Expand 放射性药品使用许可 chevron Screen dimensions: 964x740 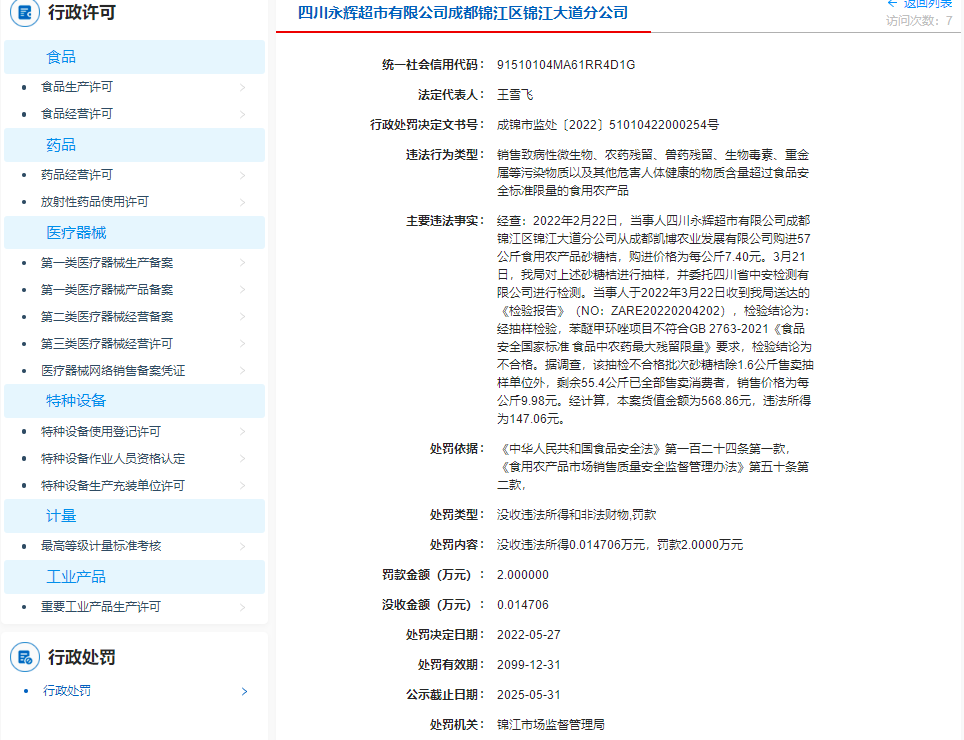point(243,202)
